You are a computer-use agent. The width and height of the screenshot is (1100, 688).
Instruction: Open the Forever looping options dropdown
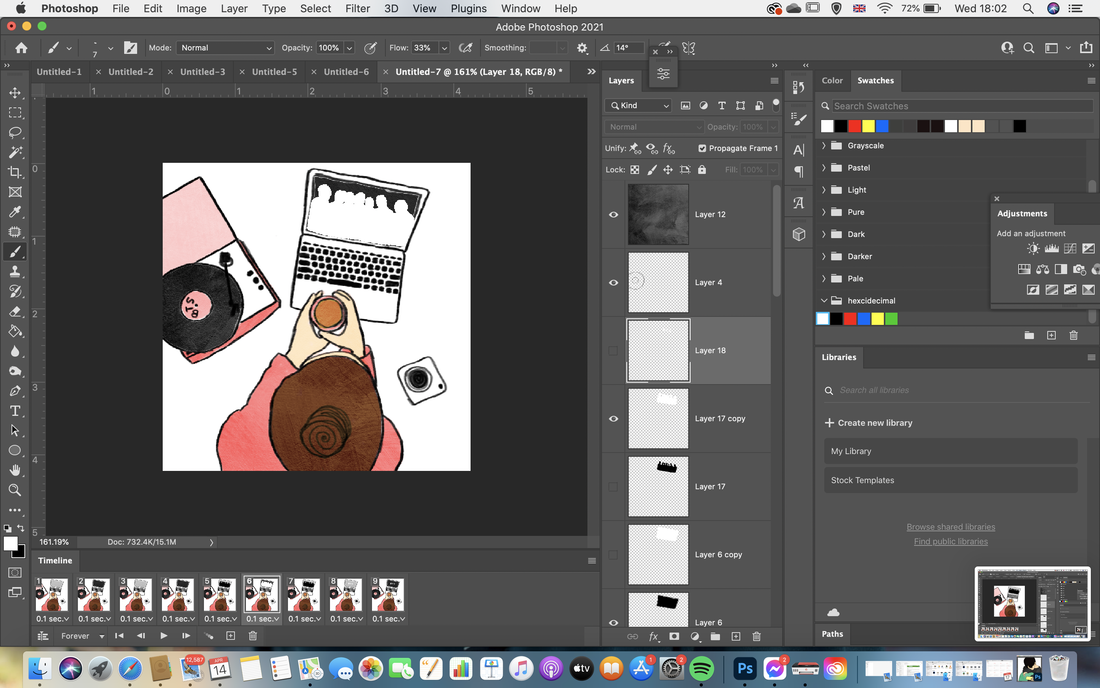[82, 636]
